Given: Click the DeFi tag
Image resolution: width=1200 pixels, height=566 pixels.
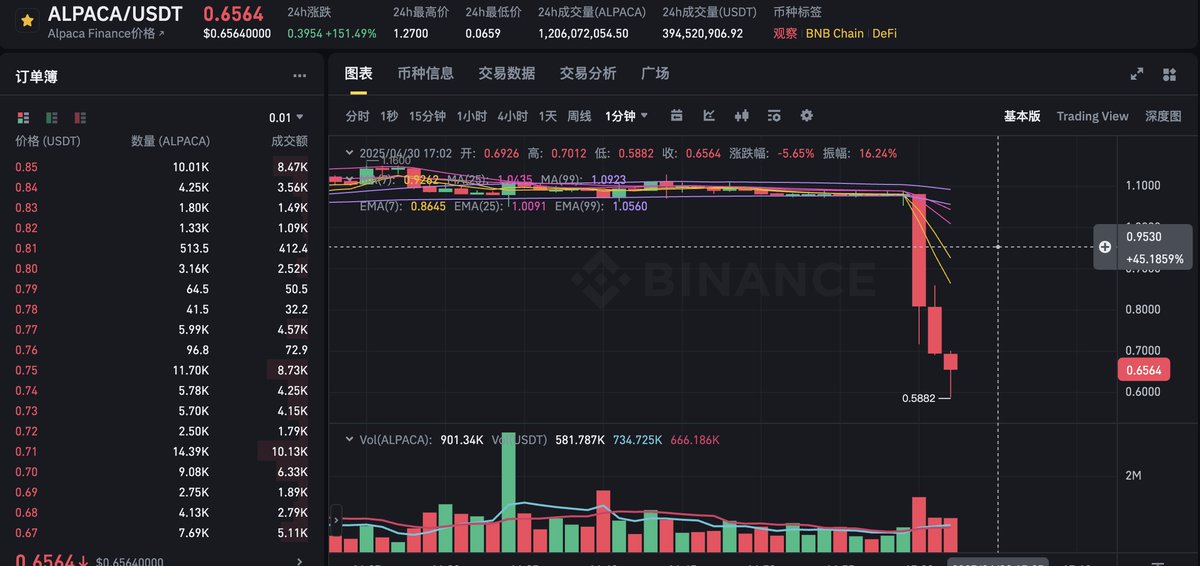Looking at the screenshot, I should coord(884,33).
